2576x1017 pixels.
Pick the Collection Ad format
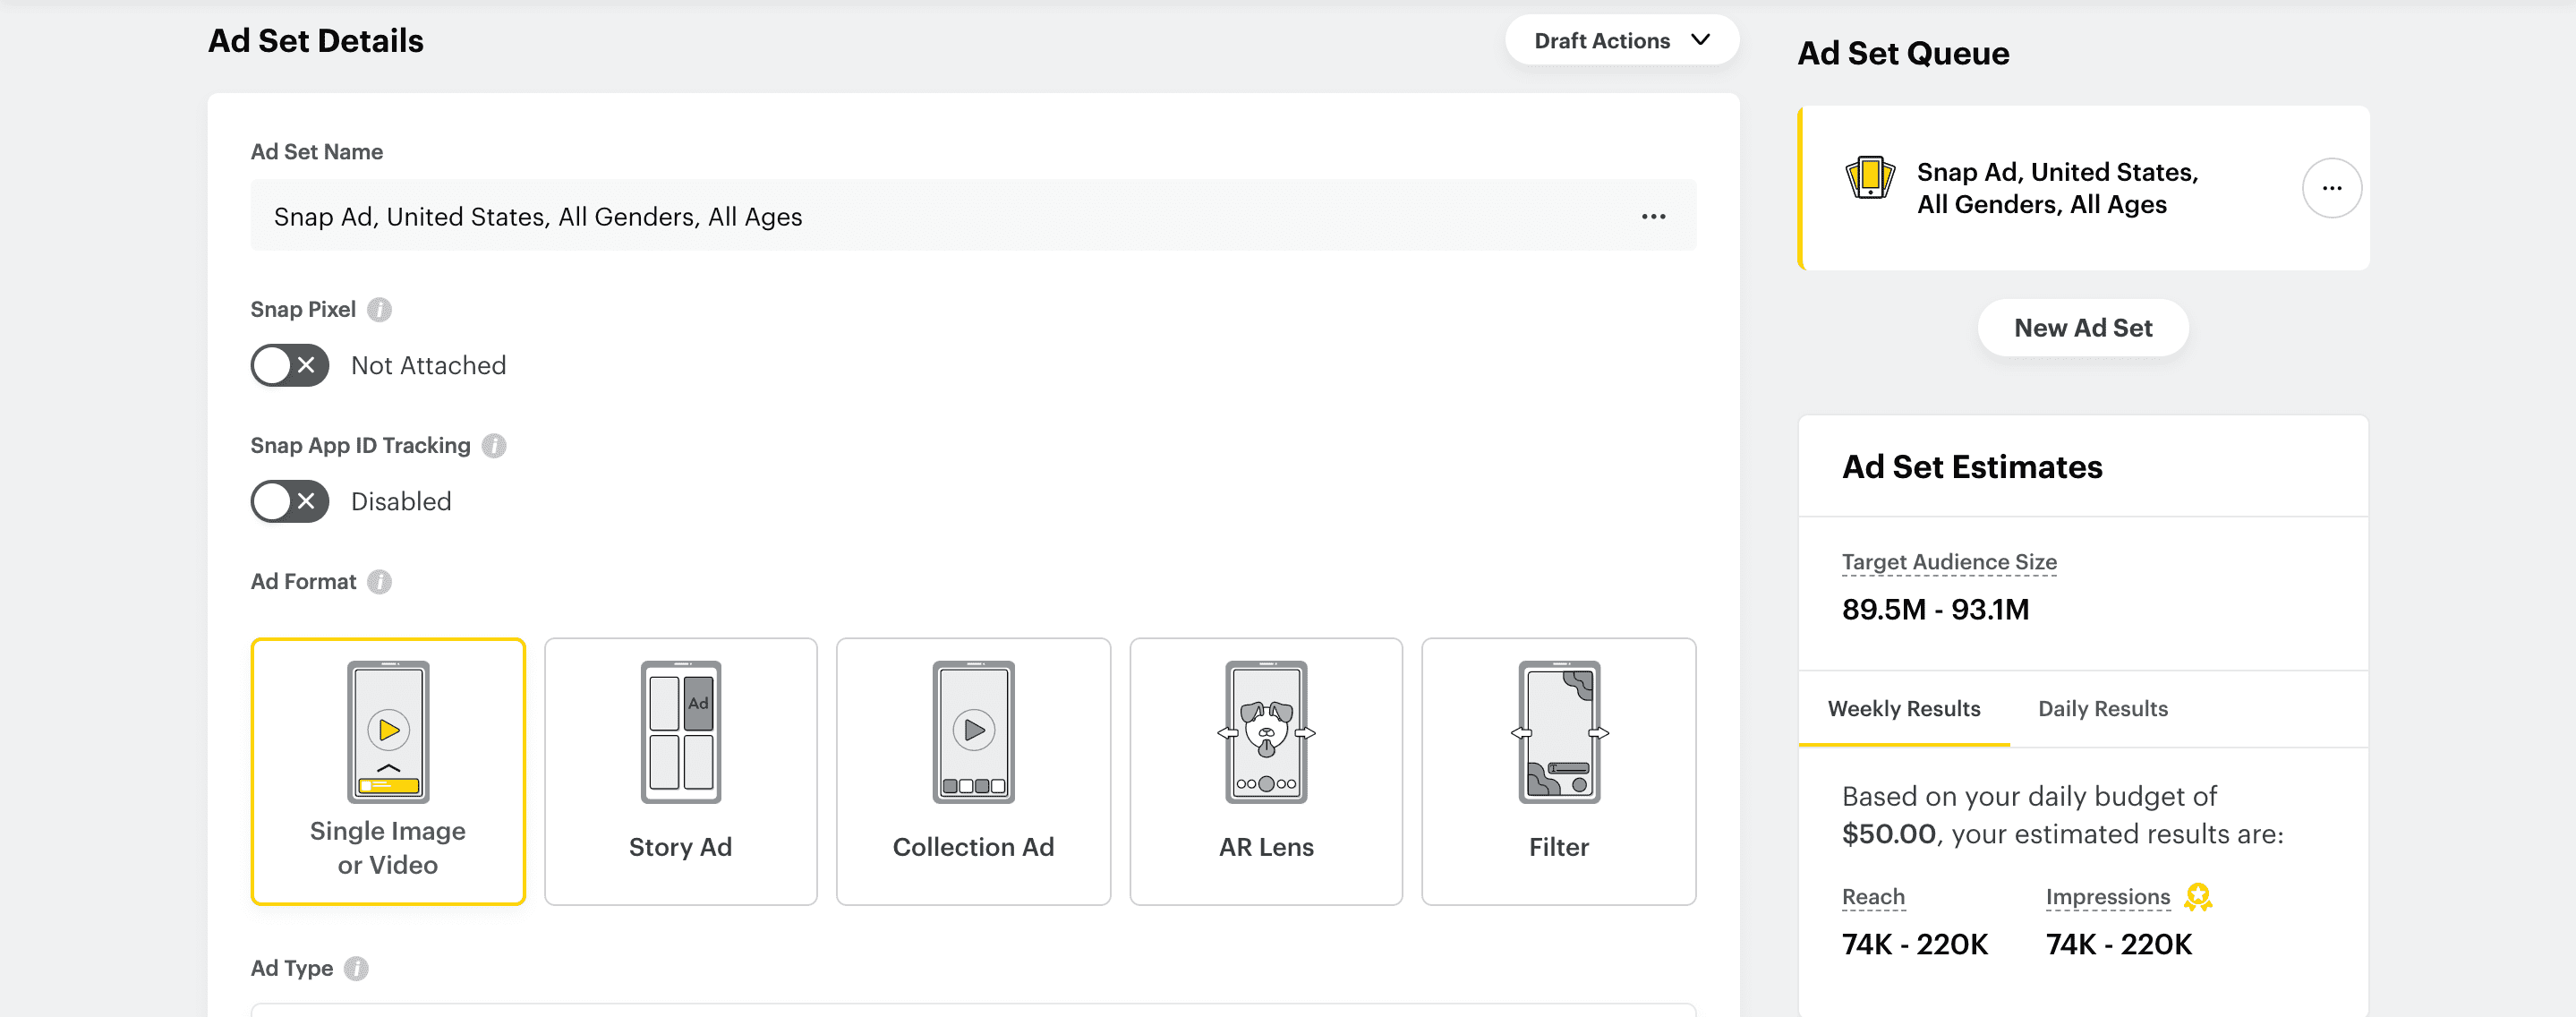972,771
